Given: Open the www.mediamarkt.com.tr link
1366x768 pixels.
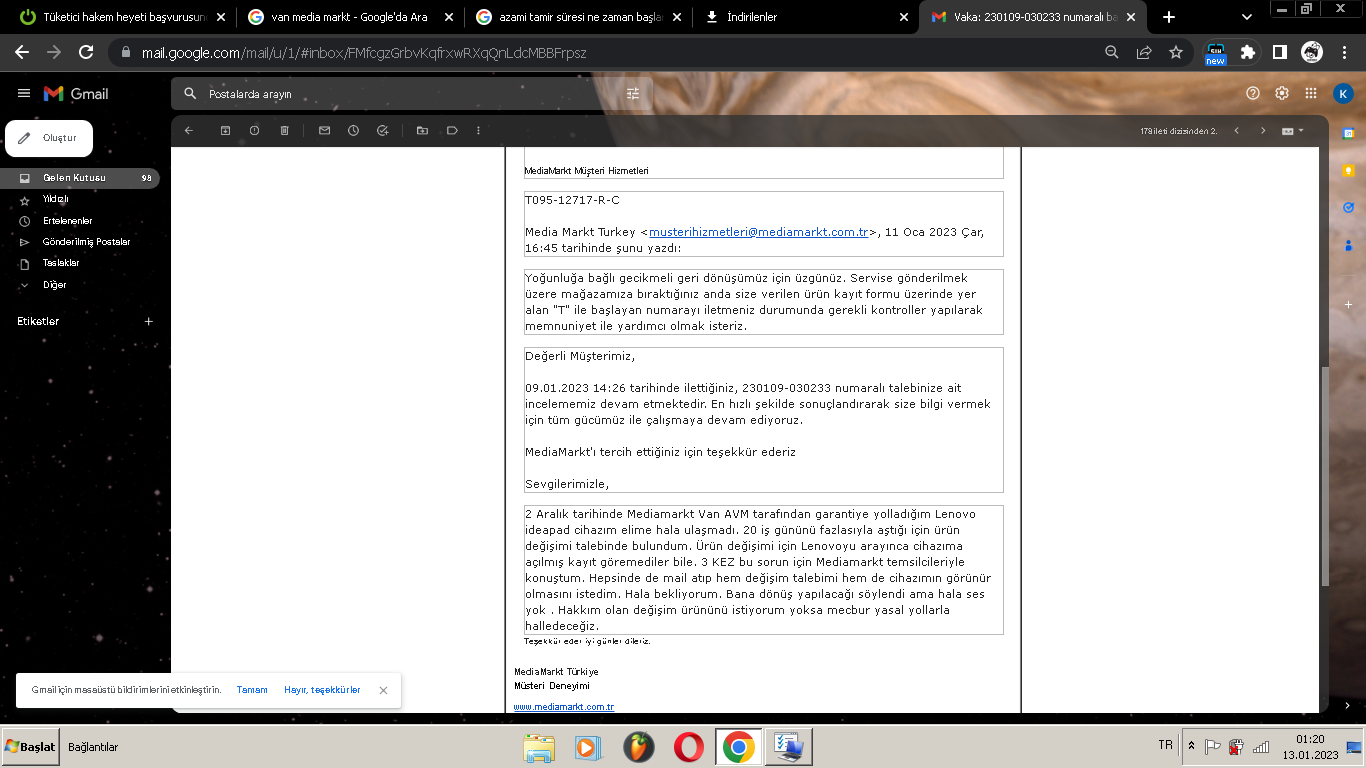Looking at the screenshot, I should point(564,707).
